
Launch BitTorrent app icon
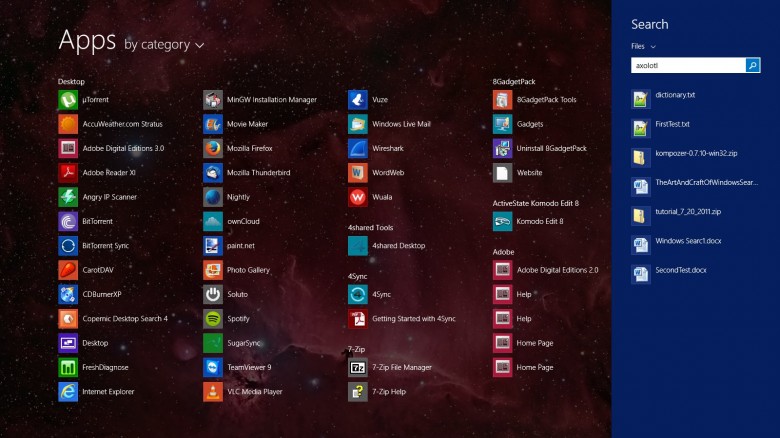point(68,221)
